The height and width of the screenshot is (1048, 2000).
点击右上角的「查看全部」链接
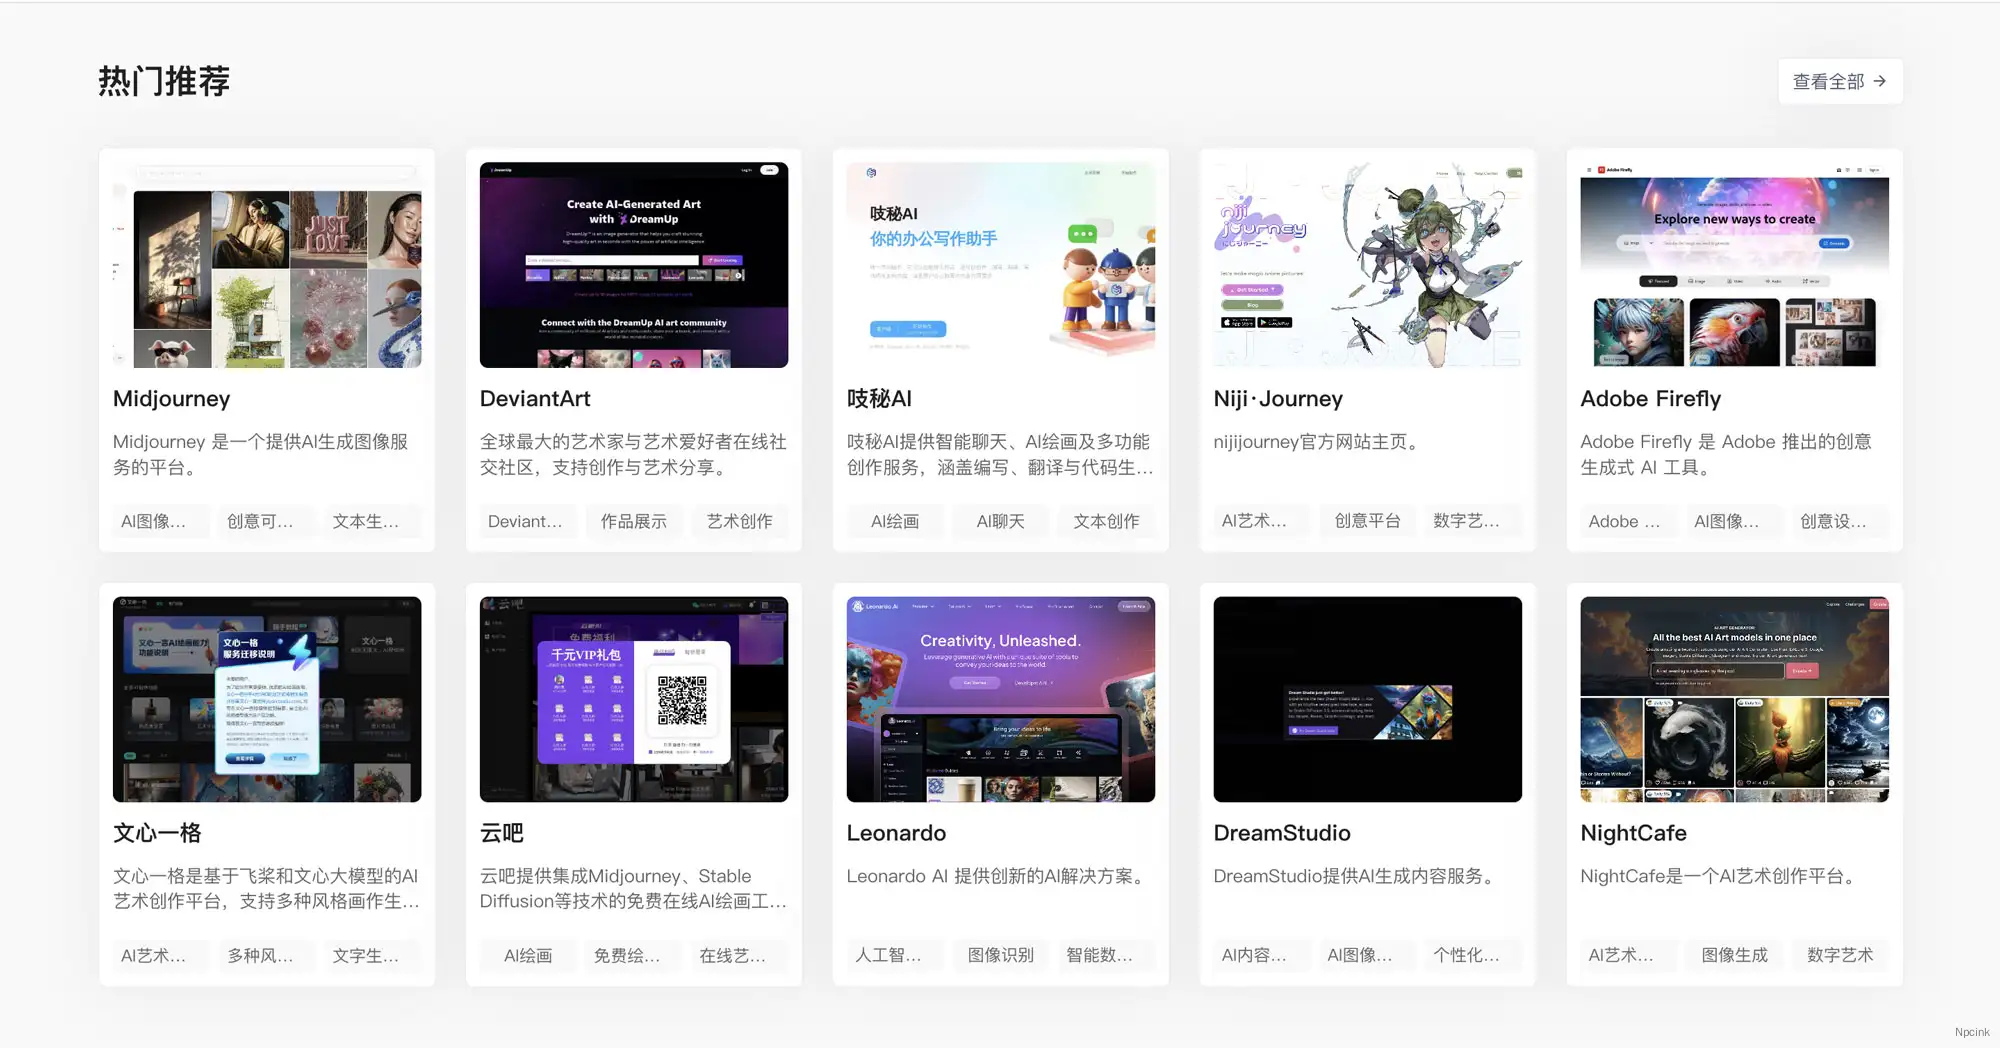(x=1838, y=81)
